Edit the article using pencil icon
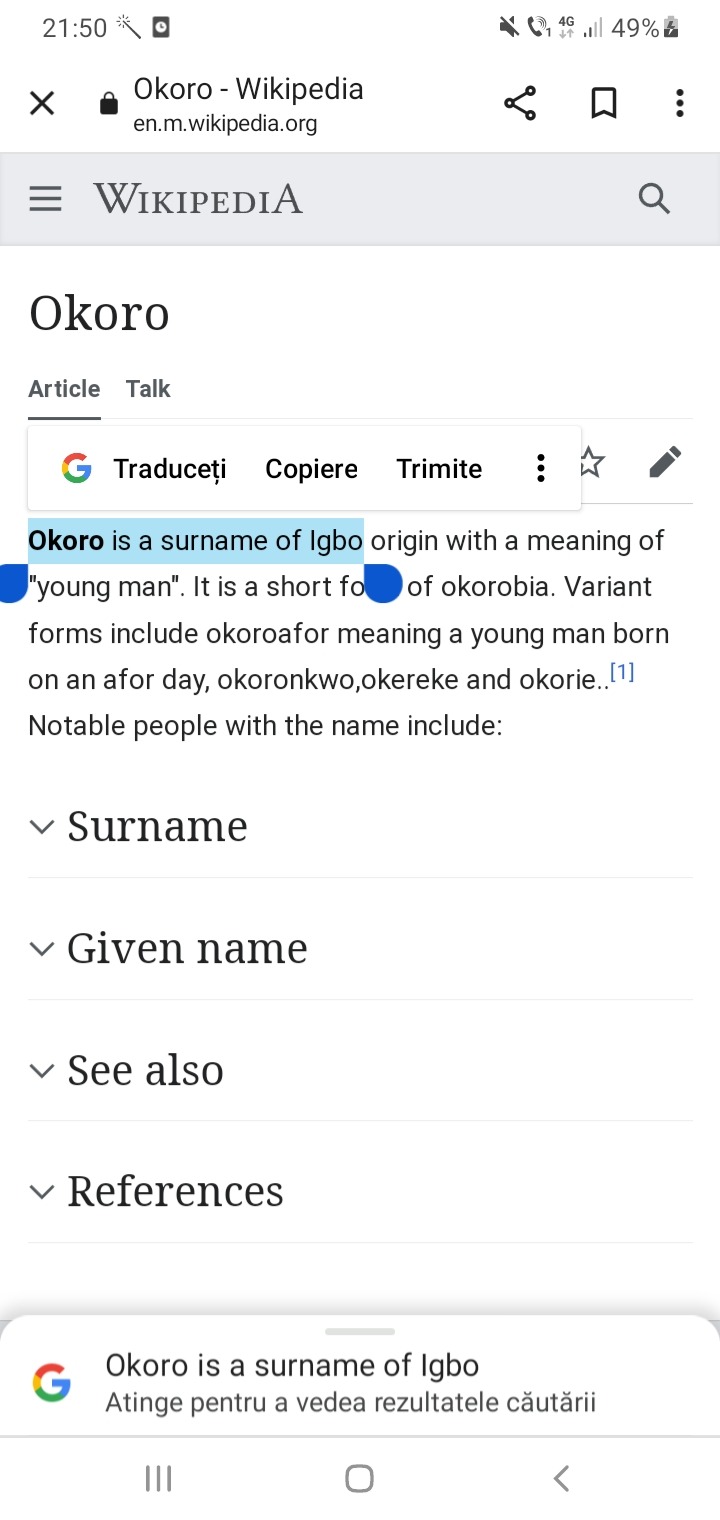Screen dimensions: 720x1520 pos(665,463)
